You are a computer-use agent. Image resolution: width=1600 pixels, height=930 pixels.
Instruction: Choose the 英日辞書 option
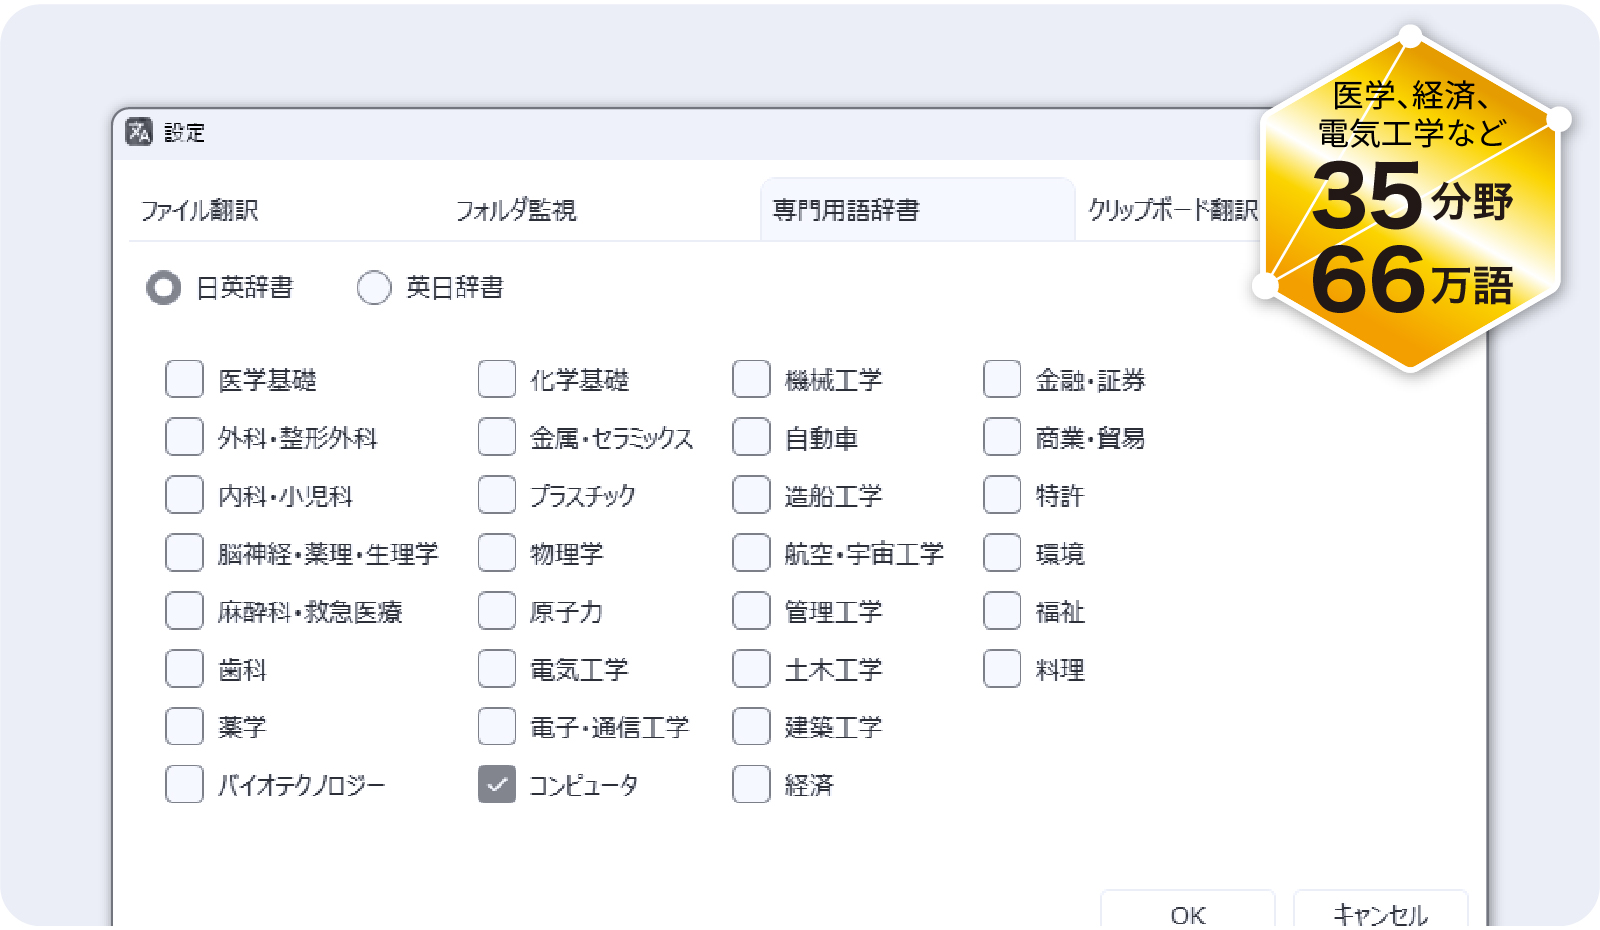373,287
